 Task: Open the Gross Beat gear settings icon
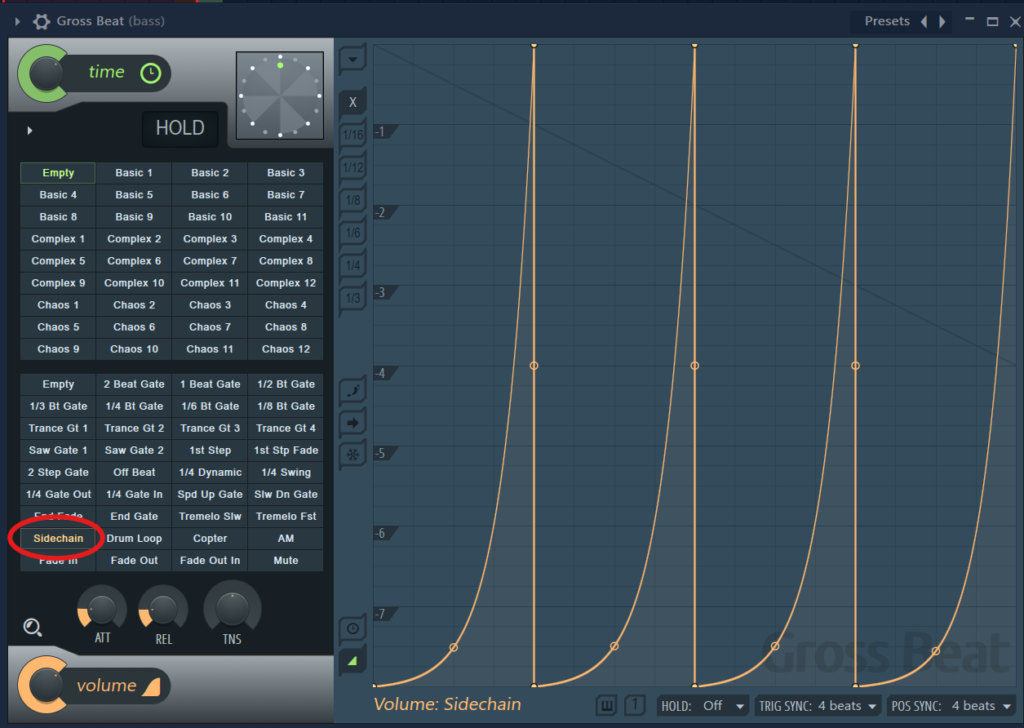(x=42, y=22)
